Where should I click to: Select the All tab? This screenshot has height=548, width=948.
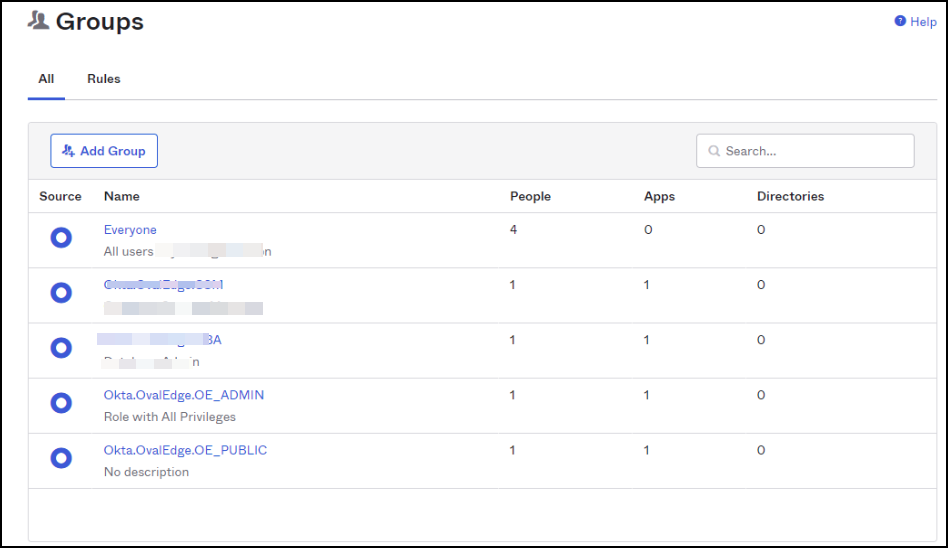[x=46, y=79]
